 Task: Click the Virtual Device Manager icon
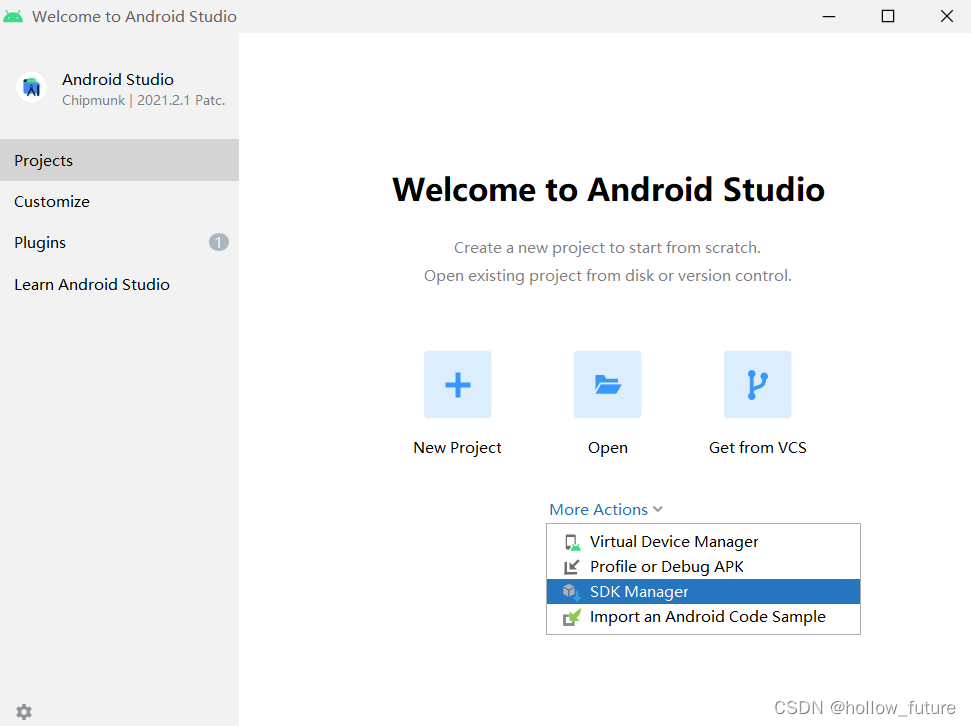point(572,543)
